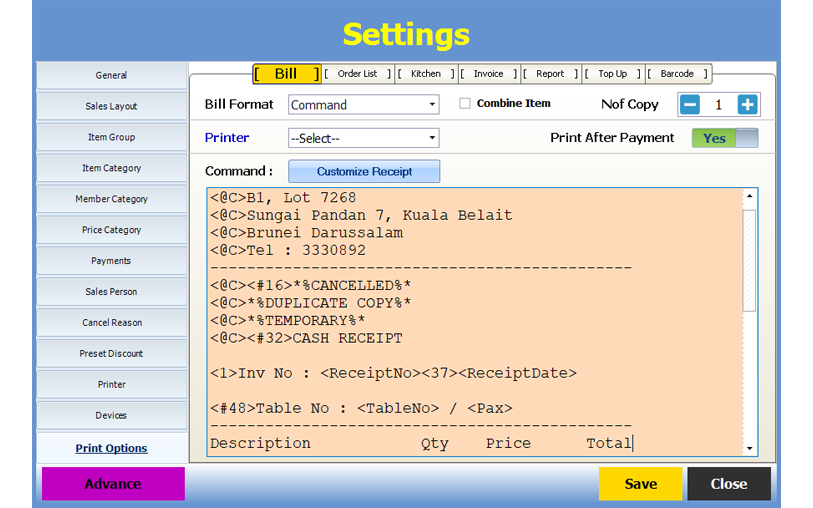Viewport: 813px width, 508px height.
Task: Click Customize Receipt button
Action: pos(364,172)
